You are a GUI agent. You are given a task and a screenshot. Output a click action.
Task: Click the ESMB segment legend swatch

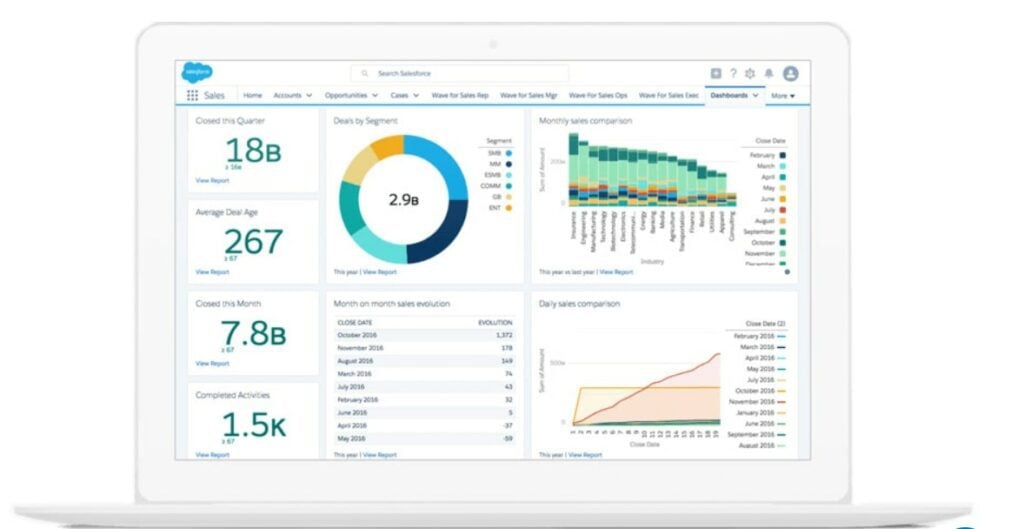(509, 175)
